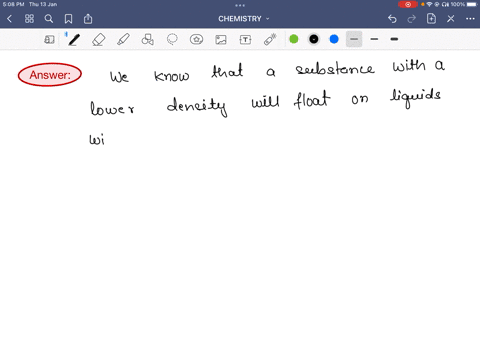Redo the last undone stroke
The height and width of the screenshot is (360, 480).
tap(412, 19)
